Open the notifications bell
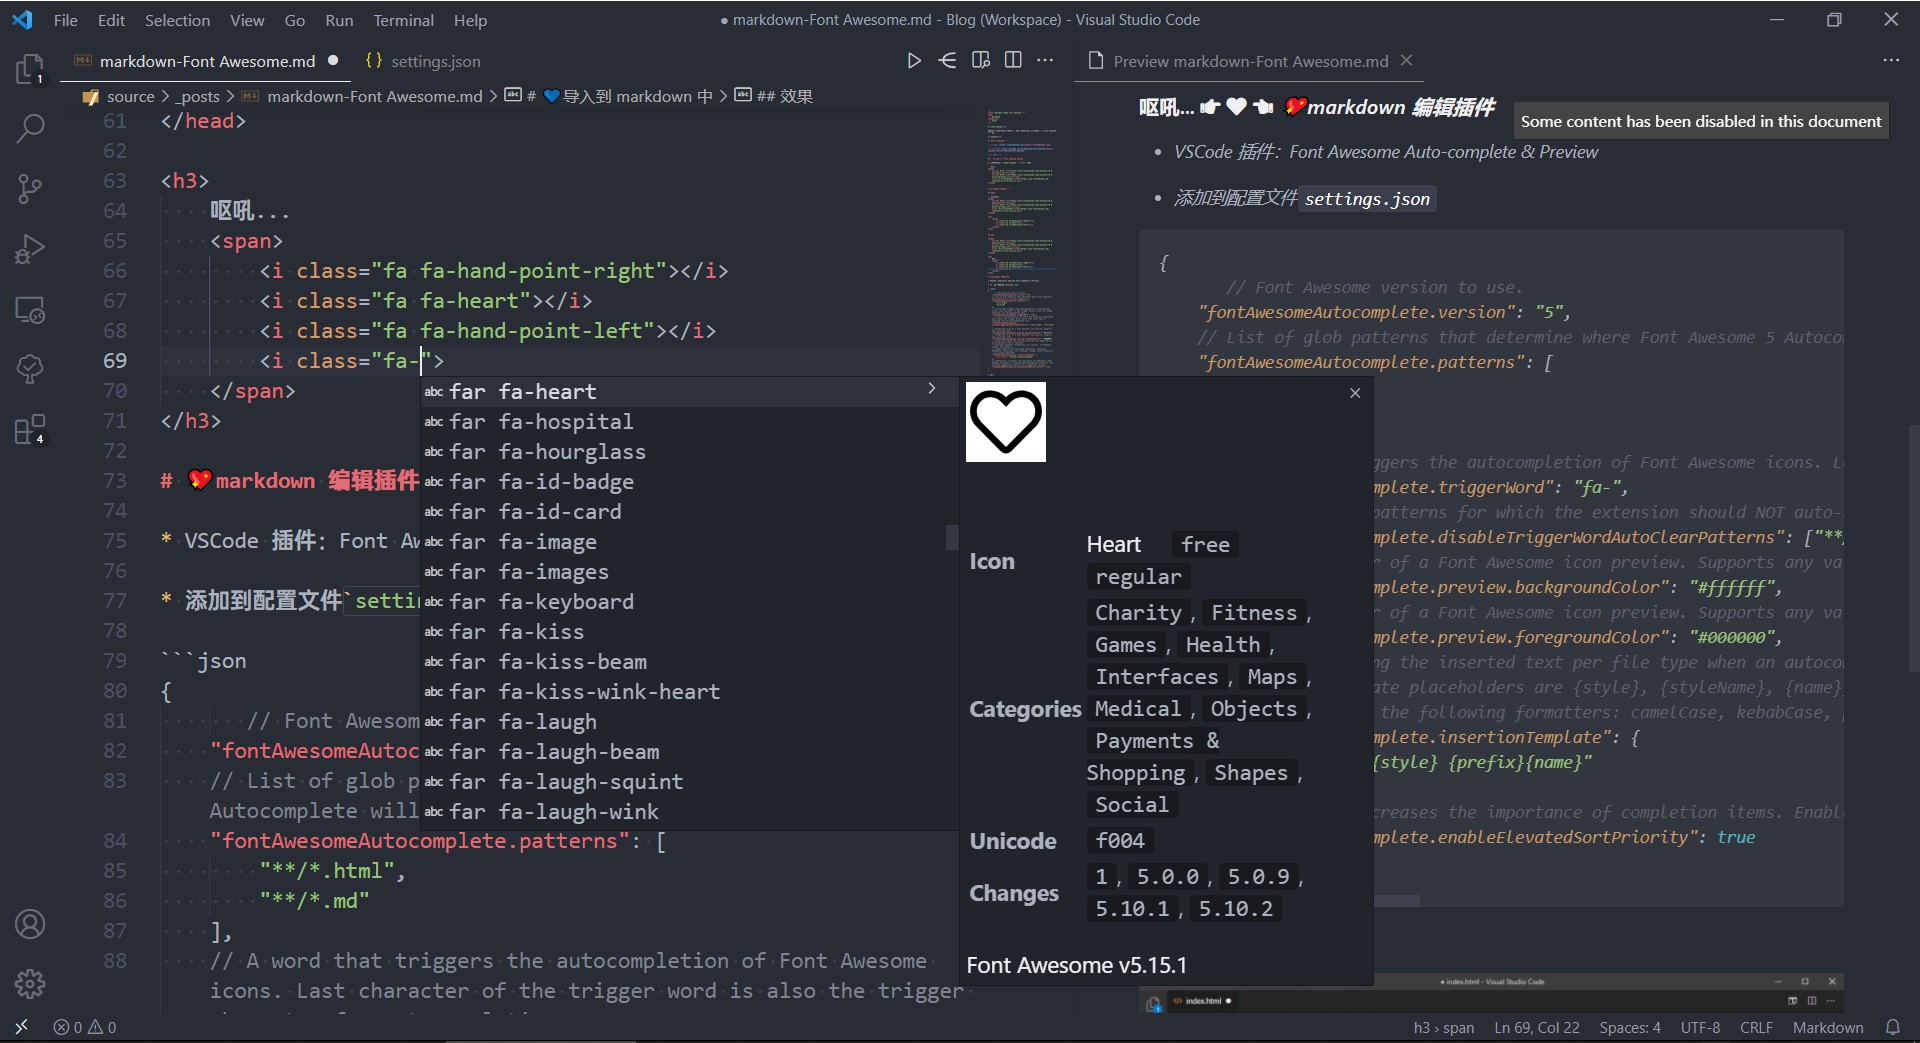This screenshot has width=1920, height=1043. pos(1892,1027)
